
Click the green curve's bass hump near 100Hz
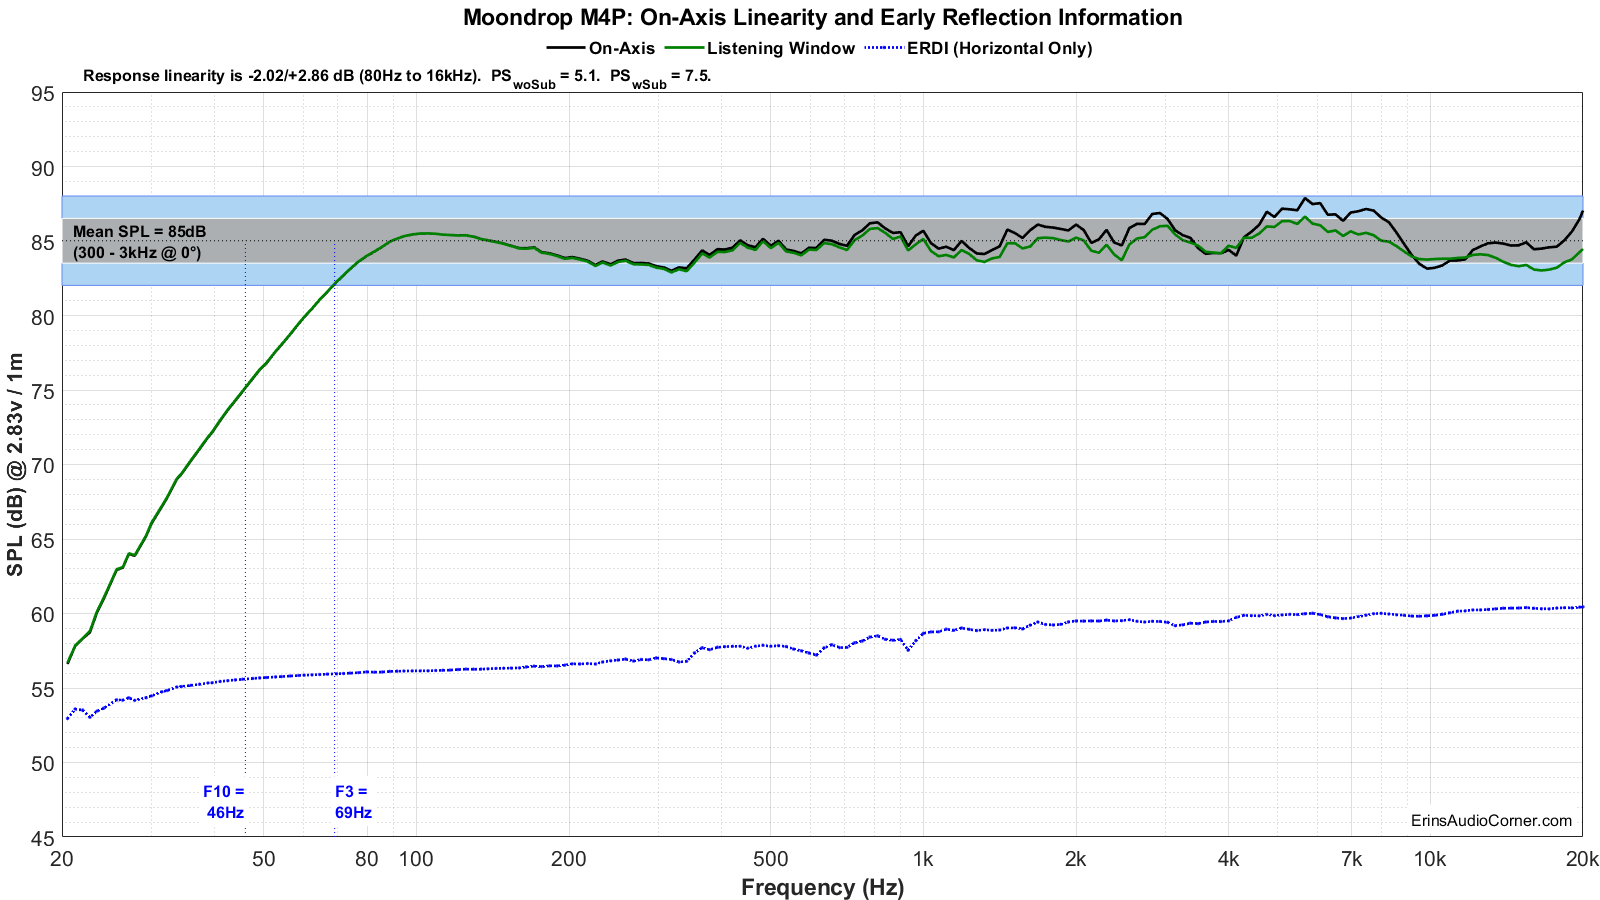424,233
